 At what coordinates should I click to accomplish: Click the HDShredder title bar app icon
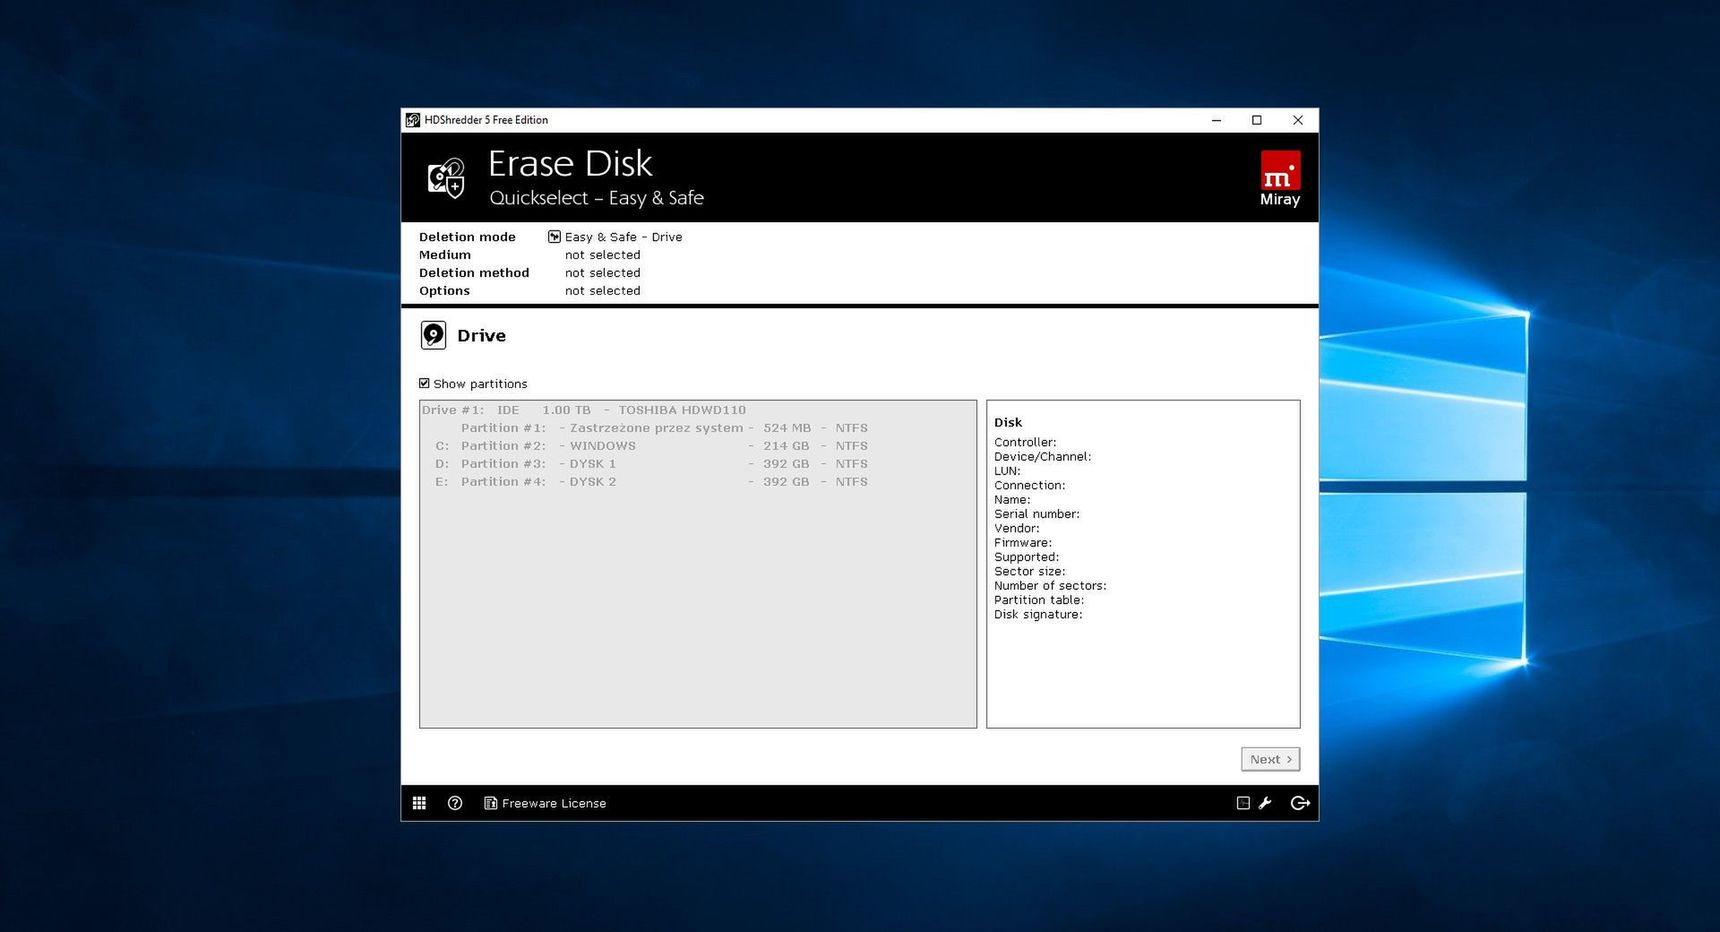[x=412, y=120]
